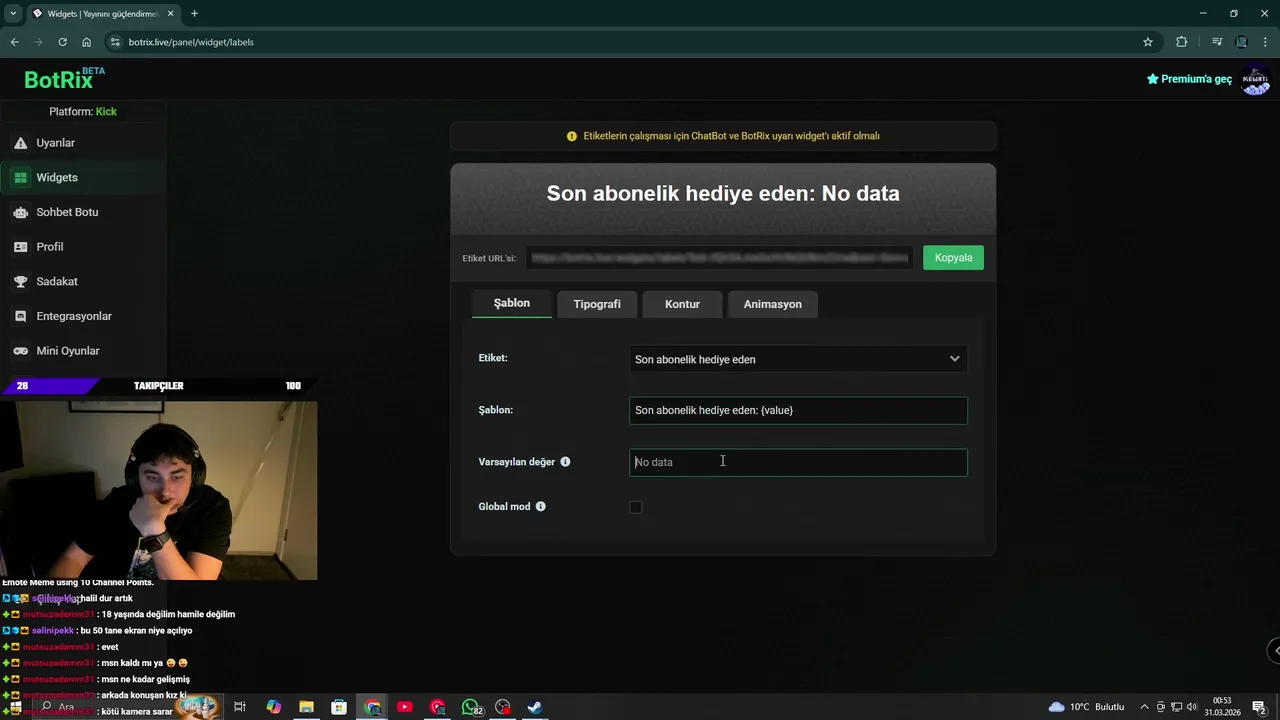1280x720 pixels.
Task: Click the Şablon text input
Action: coord(798,411)
